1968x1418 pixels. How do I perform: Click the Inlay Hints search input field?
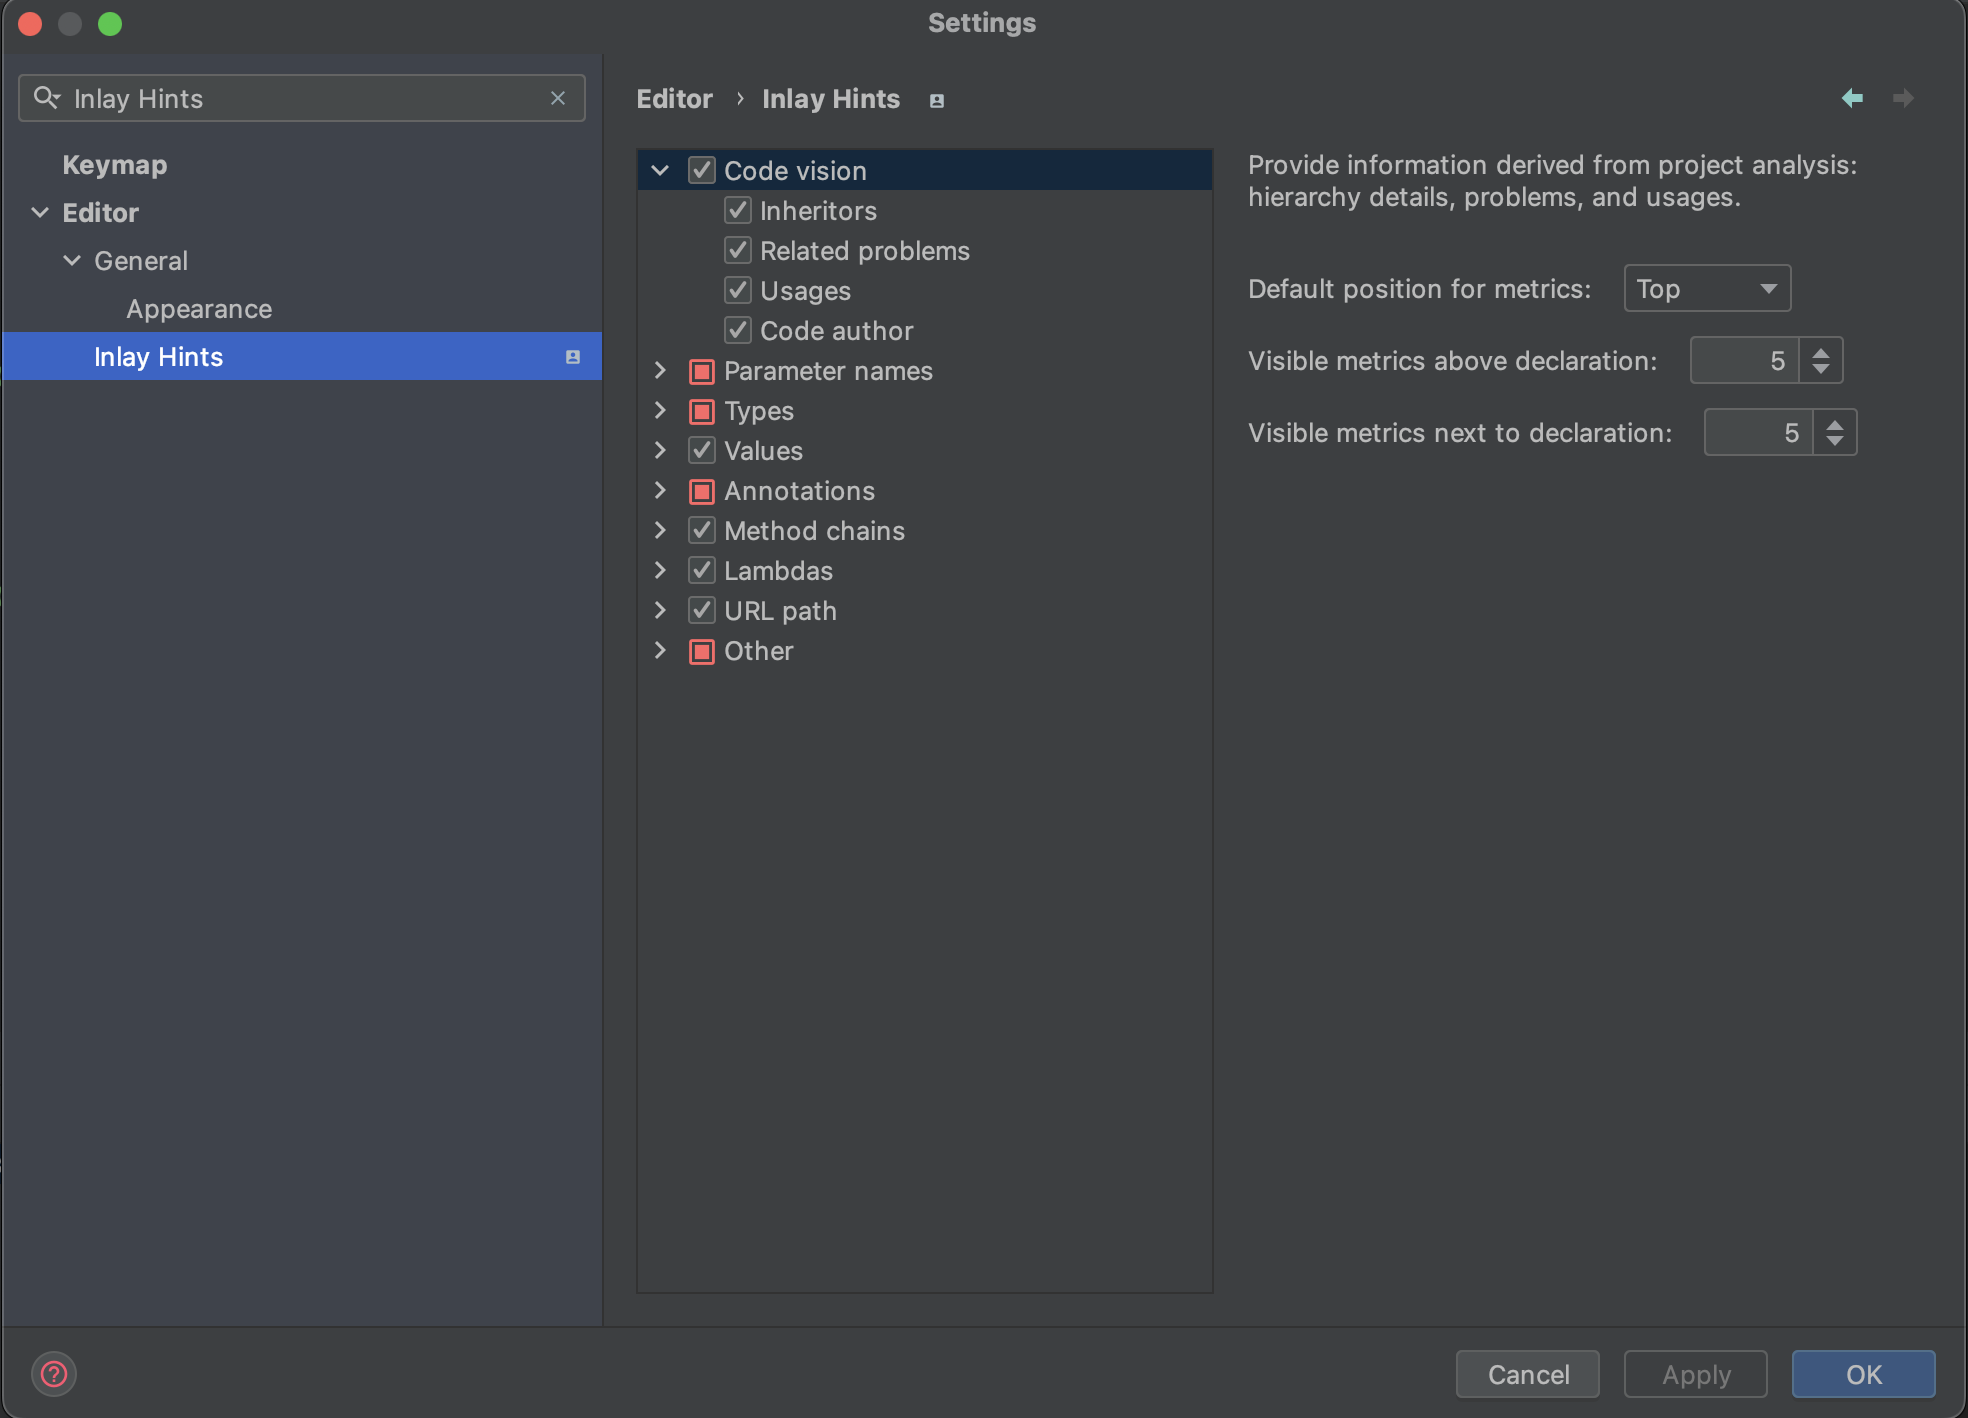click(x=300, y=98)
